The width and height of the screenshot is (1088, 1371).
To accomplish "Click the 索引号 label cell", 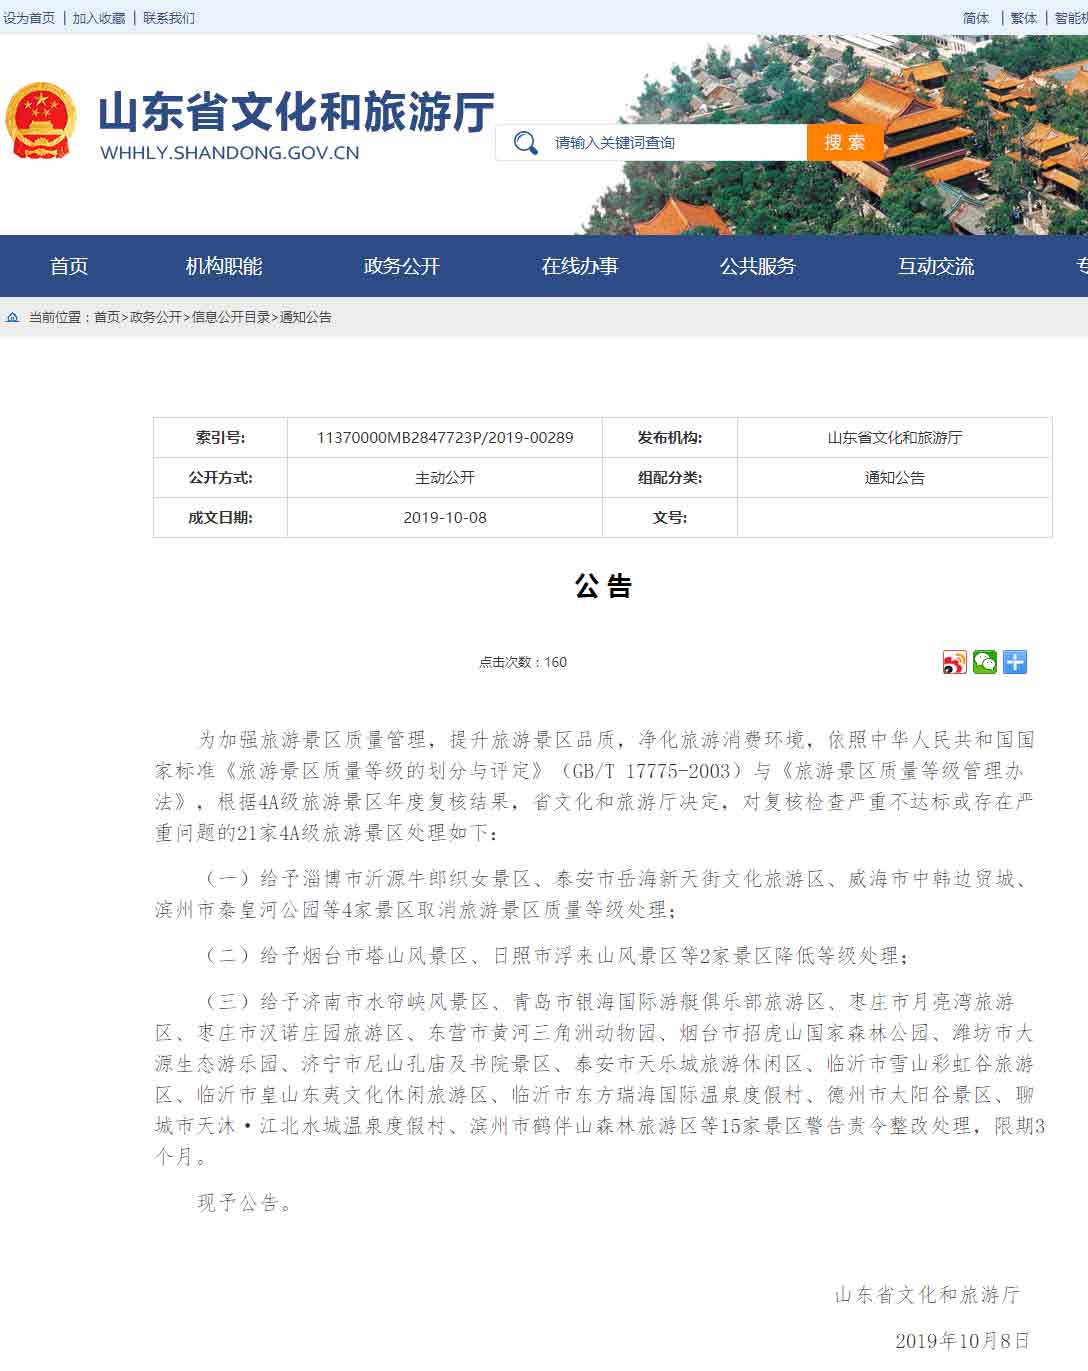I will (x=220, y=437).
